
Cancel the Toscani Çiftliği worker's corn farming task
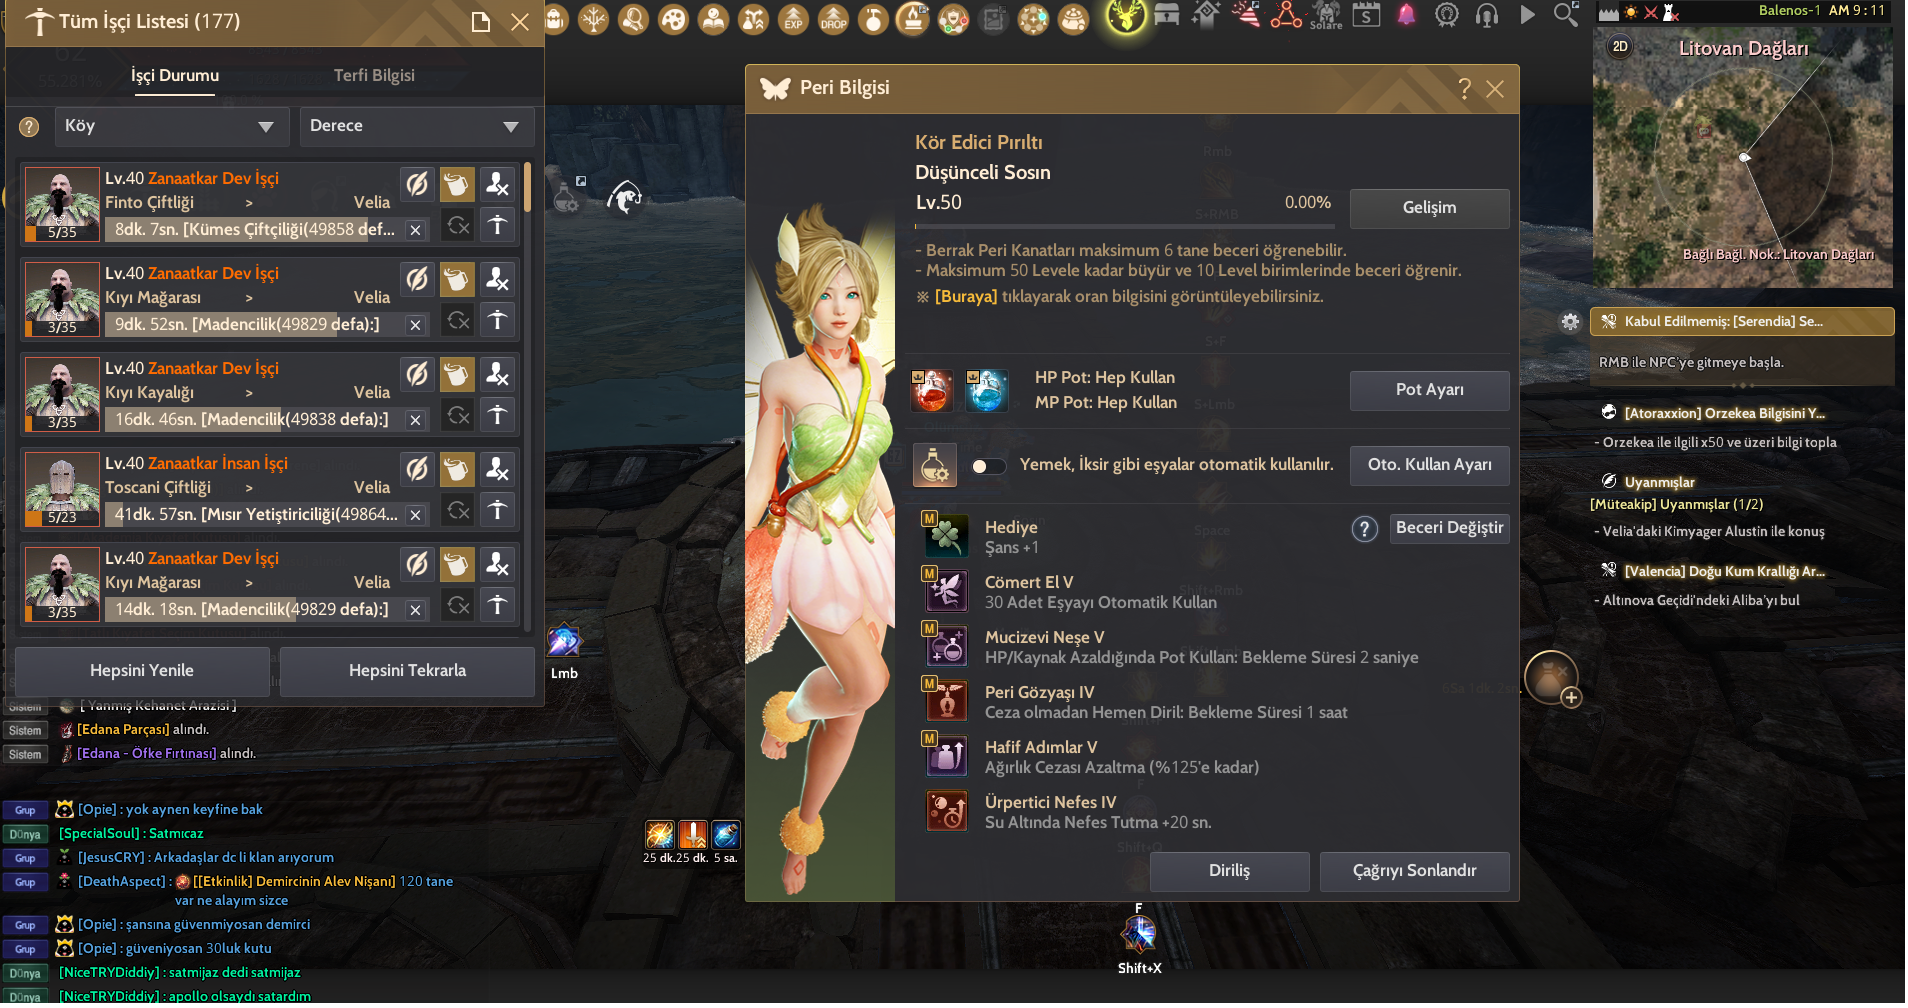pyautogui.click(x=415, y=515)
